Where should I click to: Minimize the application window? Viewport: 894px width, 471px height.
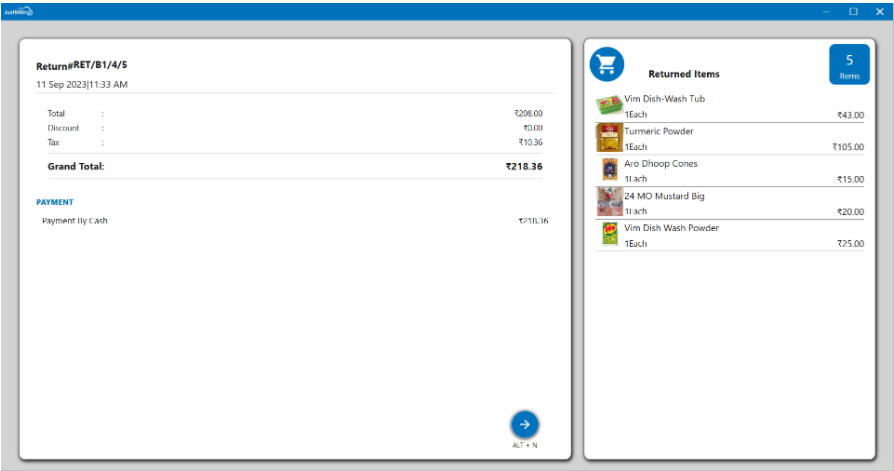point(826,11)
